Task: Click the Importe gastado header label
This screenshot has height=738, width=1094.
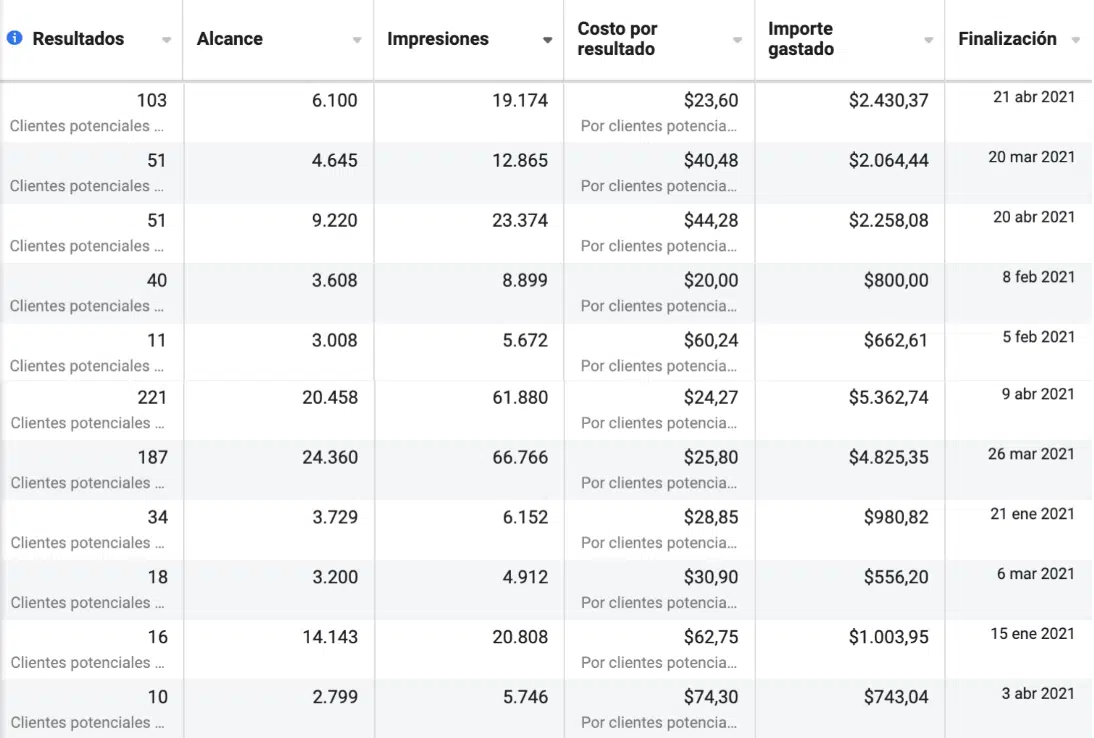Action: tap(801, 39)
